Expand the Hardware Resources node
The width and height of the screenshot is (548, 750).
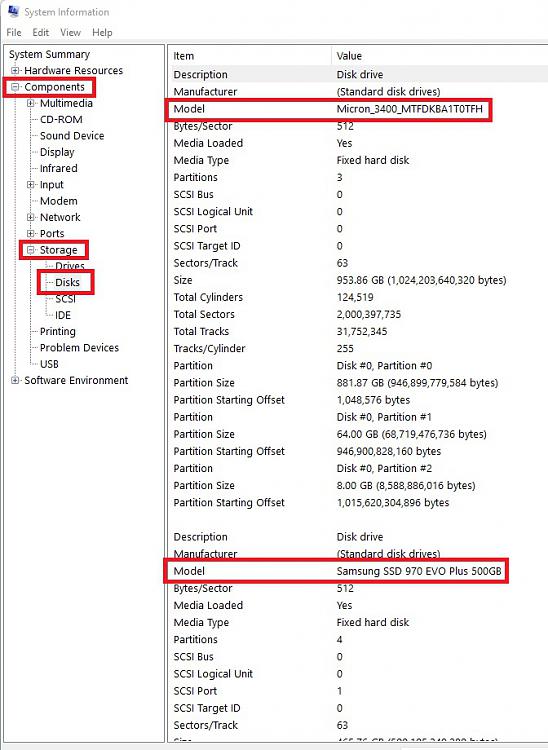15,71
